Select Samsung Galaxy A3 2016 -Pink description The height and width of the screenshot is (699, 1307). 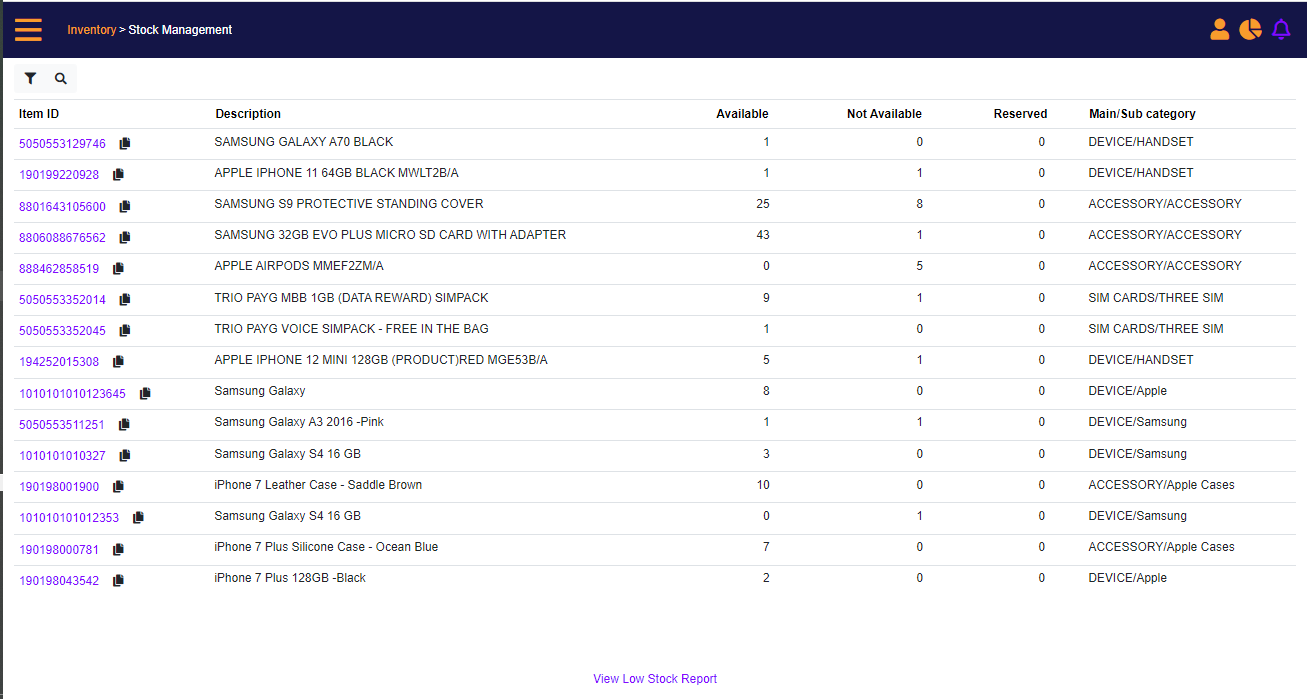(299, 422)
